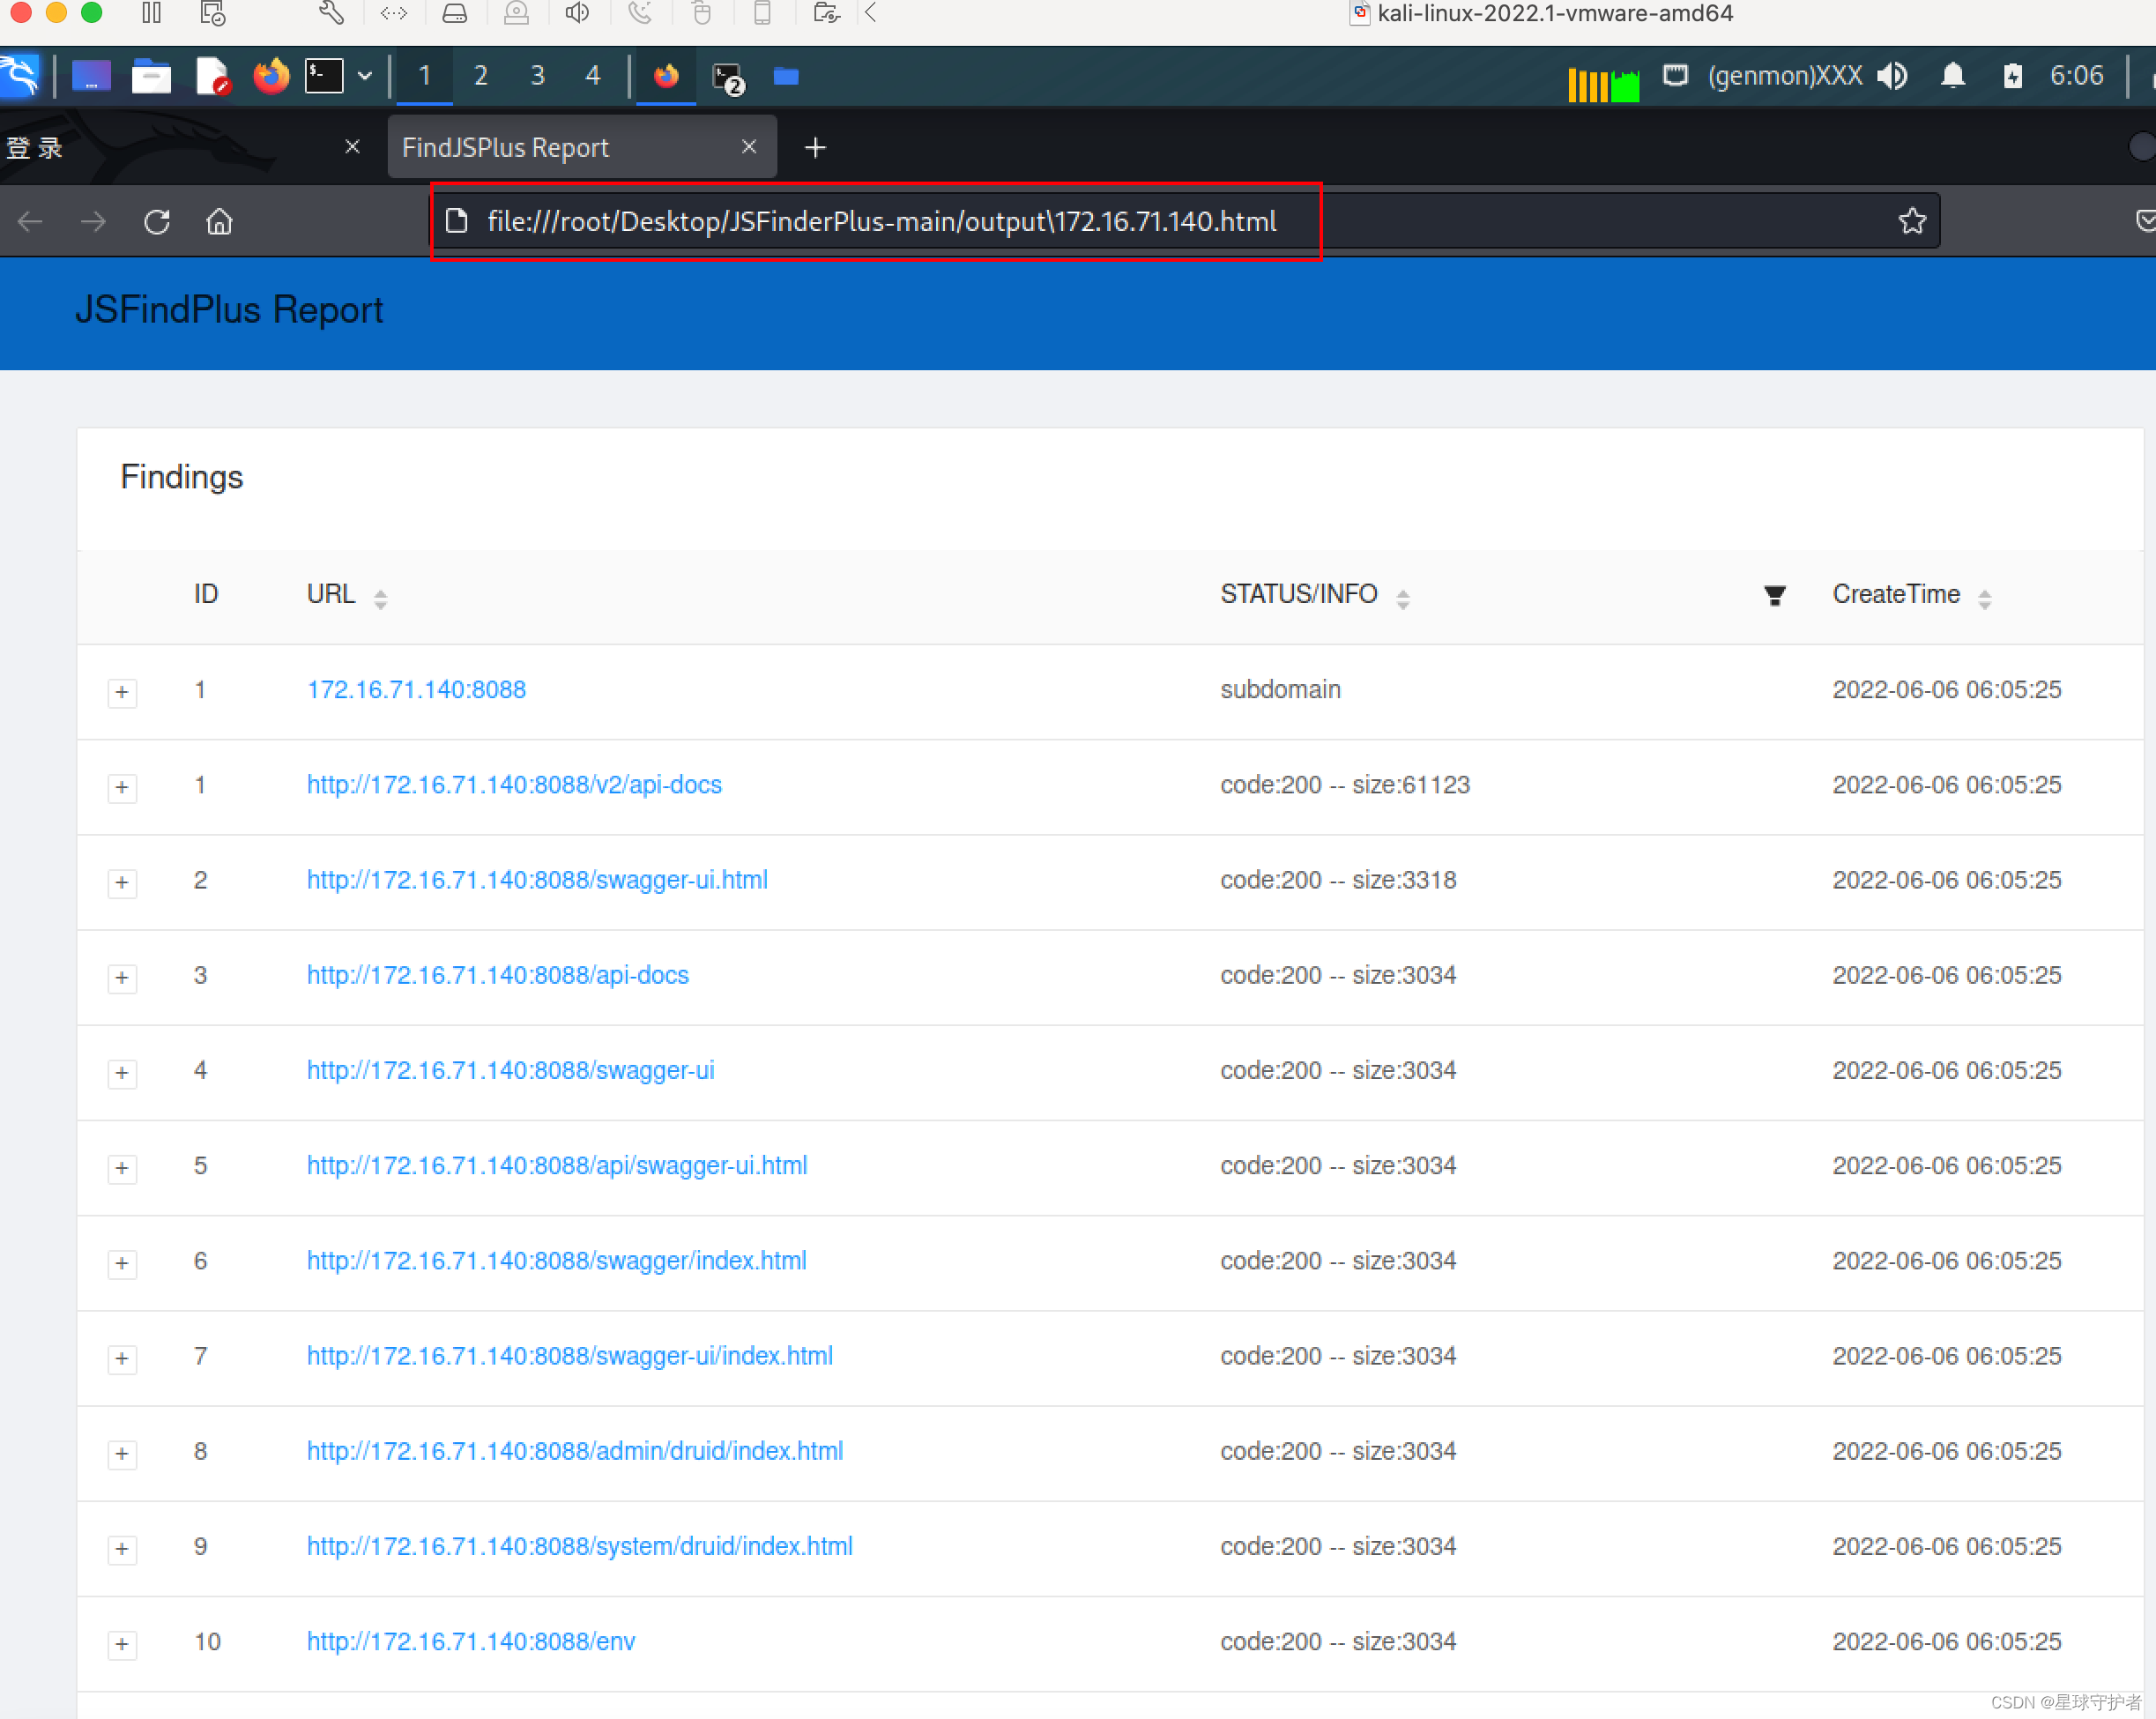
Task: Expand the 172.16.71.140:8088 subdomain row
Action: click(x=122, y=692)
